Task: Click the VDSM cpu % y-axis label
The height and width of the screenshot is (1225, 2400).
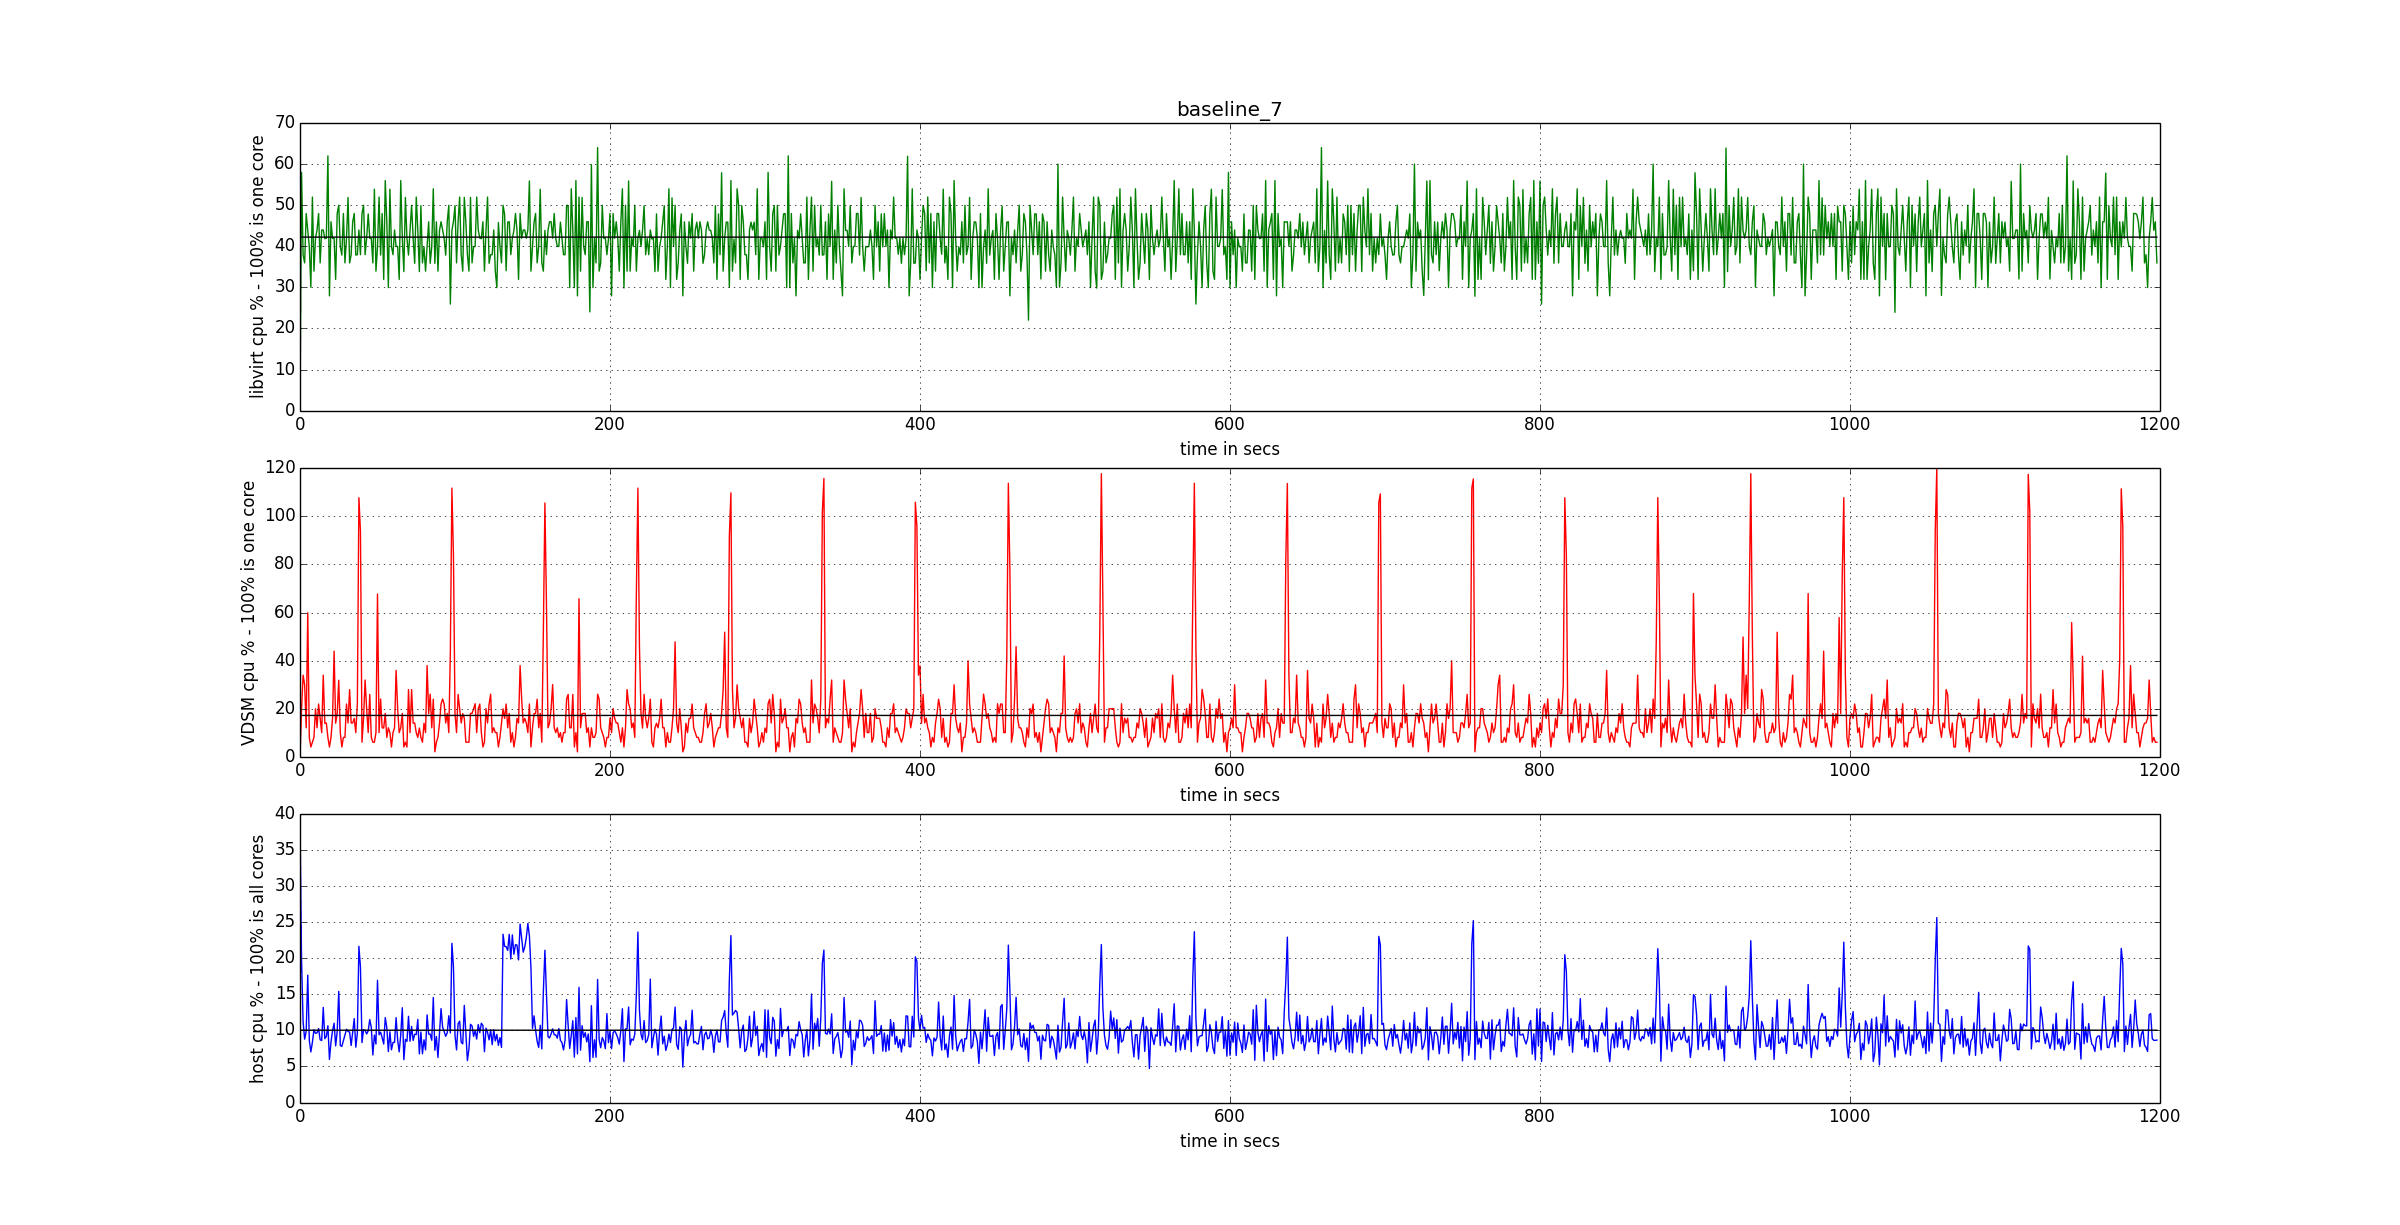Action: click(248, 613)
